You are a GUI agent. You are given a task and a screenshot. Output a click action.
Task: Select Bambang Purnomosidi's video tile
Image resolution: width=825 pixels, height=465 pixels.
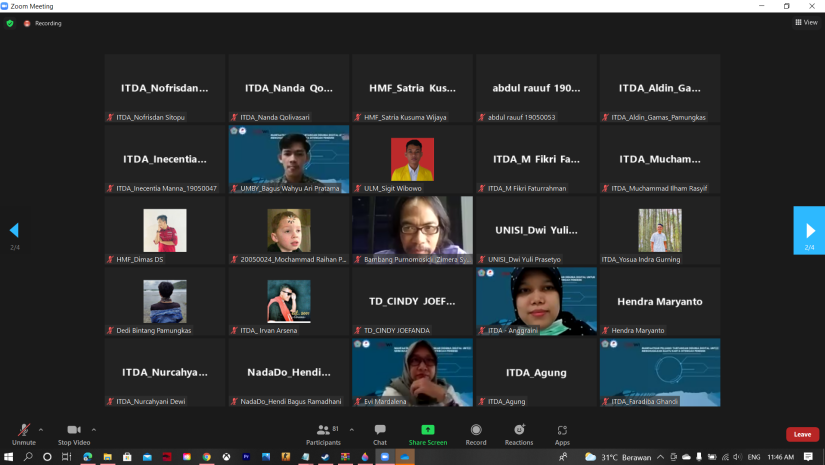coord(412,229)
